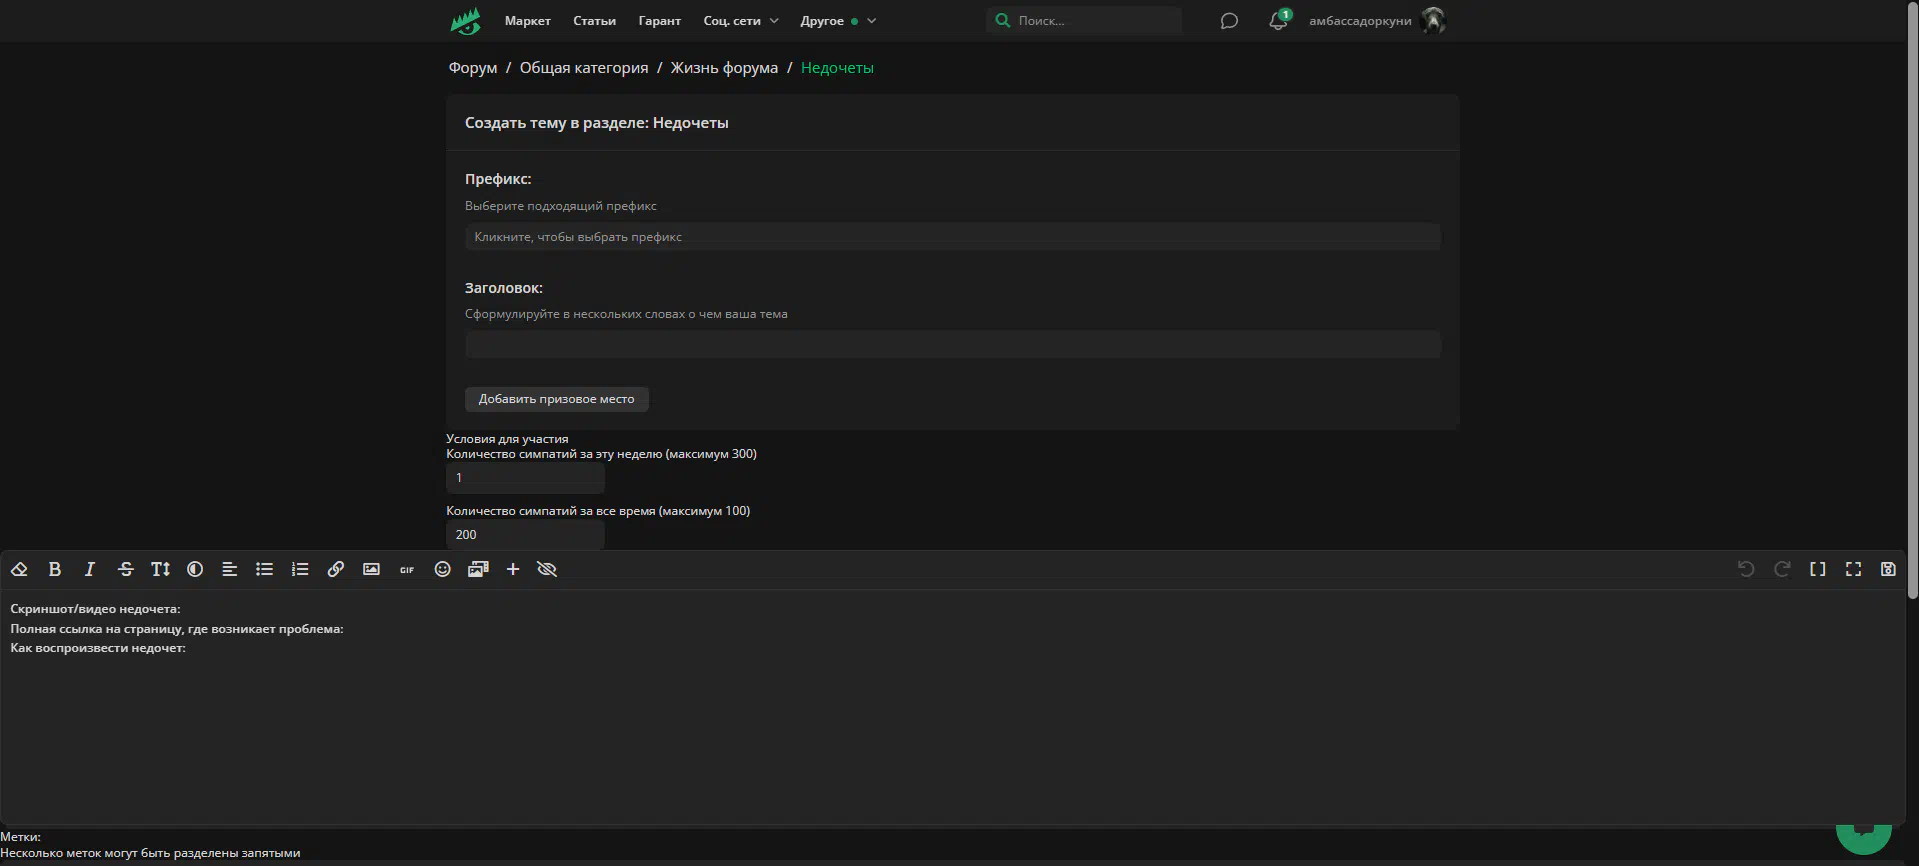
Task: Open the Статьи menu item
Action: (594, 21)
